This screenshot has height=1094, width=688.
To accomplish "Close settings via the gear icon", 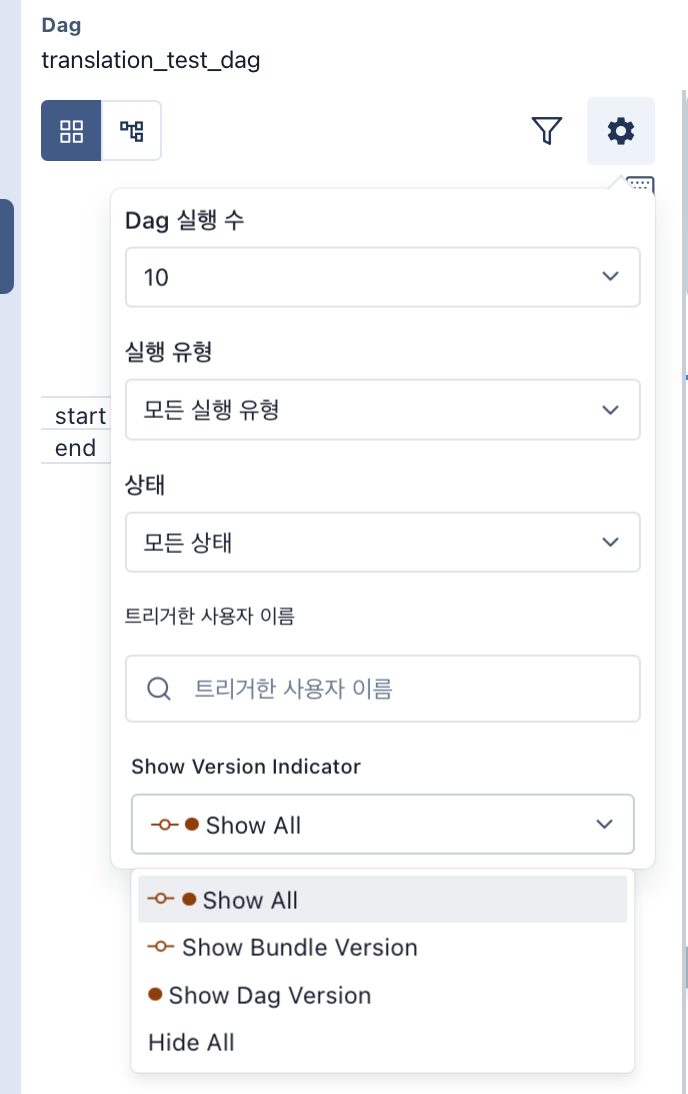I will point(621,130).
